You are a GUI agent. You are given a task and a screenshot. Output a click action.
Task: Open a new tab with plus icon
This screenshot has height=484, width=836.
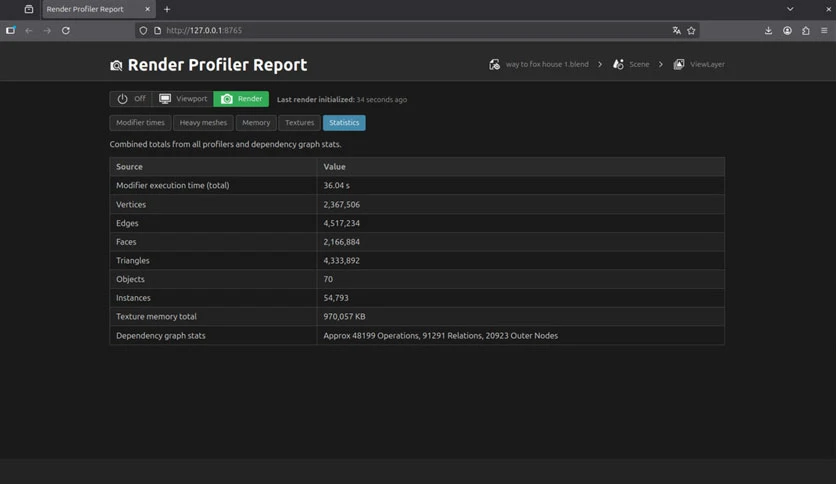167,9
